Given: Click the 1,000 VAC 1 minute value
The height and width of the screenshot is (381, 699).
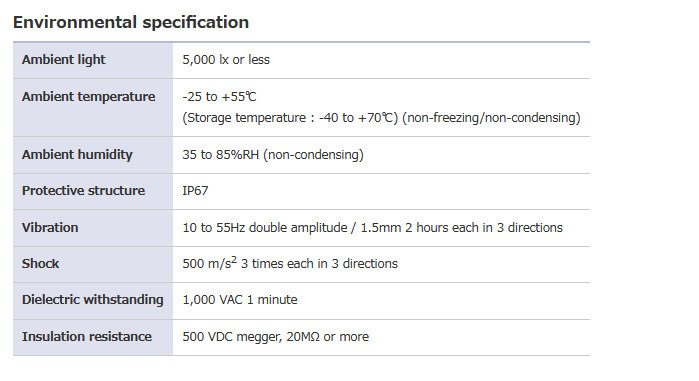Looking at the screenshot, I should pos(240,300).
